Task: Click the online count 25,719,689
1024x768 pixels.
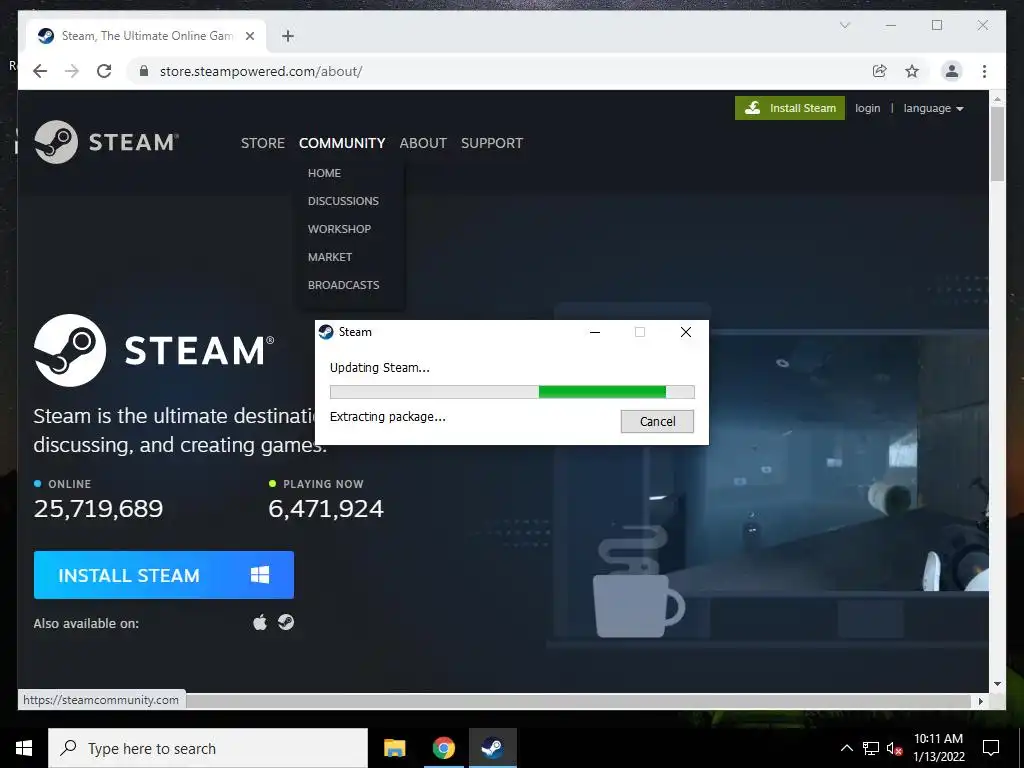Action: (x=99, y=509)
